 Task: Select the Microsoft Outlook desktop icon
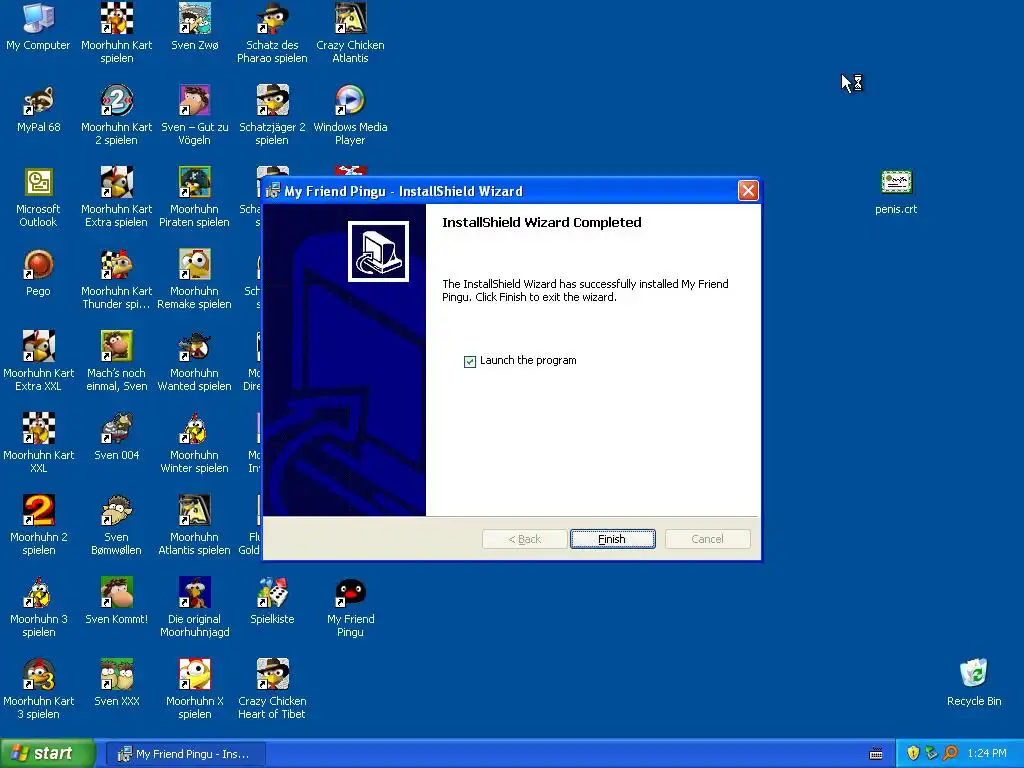click(38, 197)
